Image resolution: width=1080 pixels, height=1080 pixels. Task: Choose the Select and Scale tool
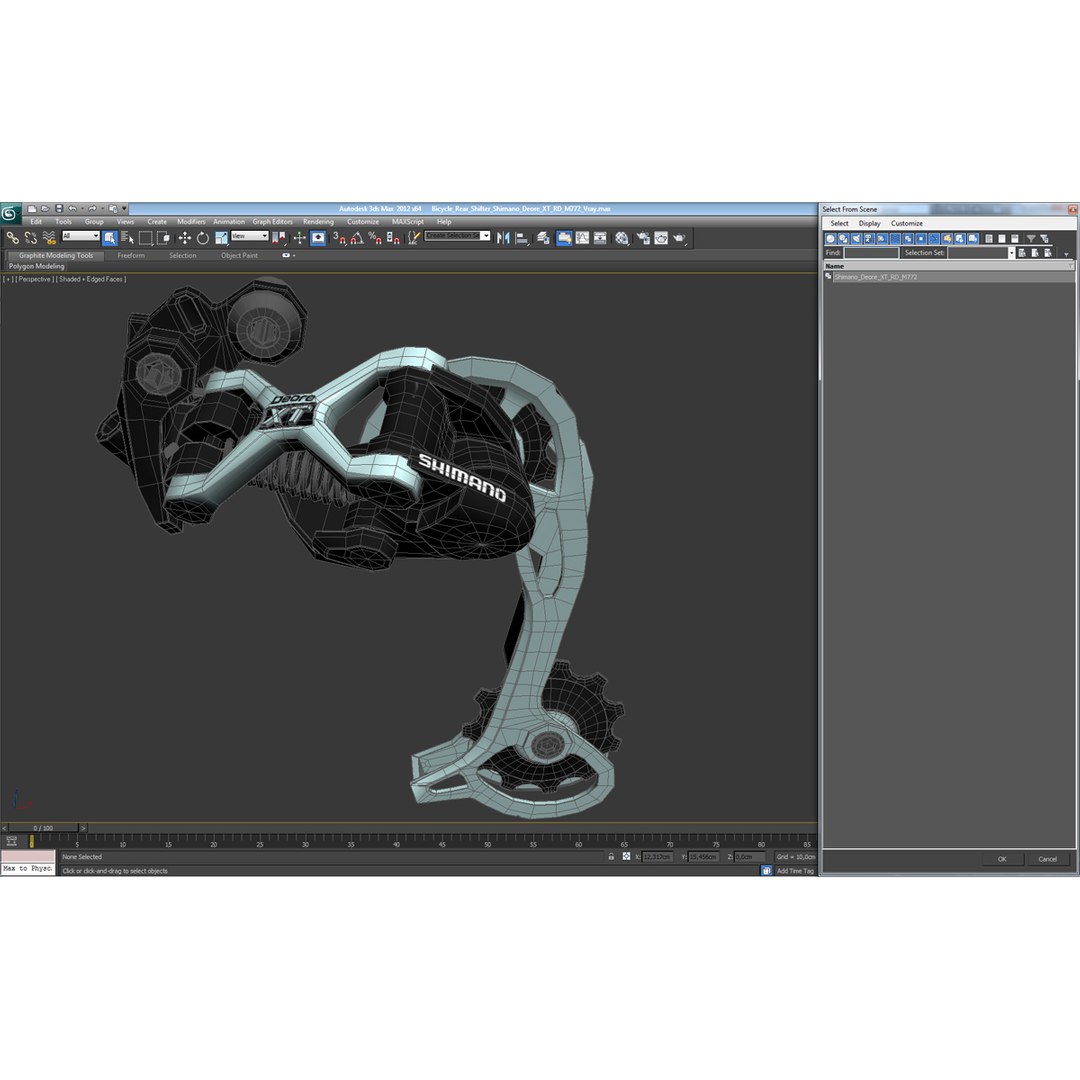click(x=221, y=238)
